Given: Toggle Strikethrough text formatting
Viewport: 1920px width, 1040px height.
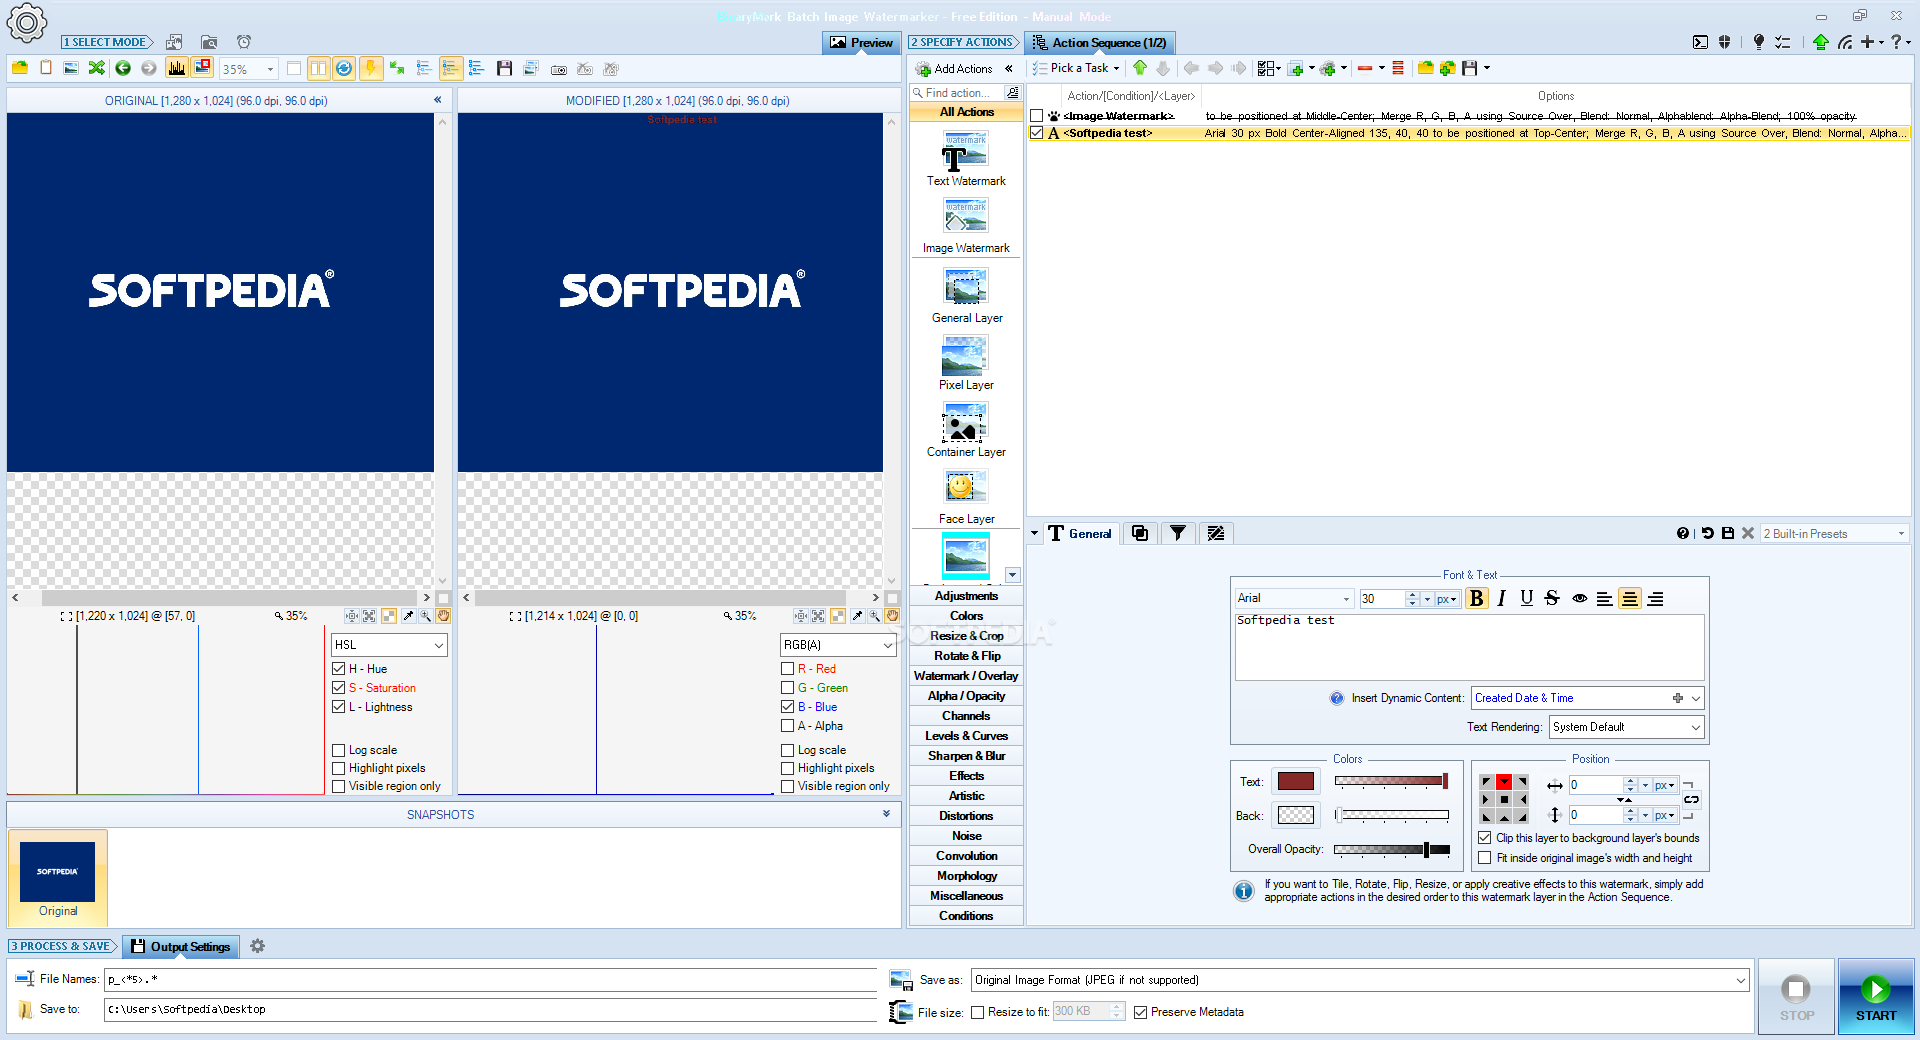Looking at the screenshot, I should tap(1552, 598).
